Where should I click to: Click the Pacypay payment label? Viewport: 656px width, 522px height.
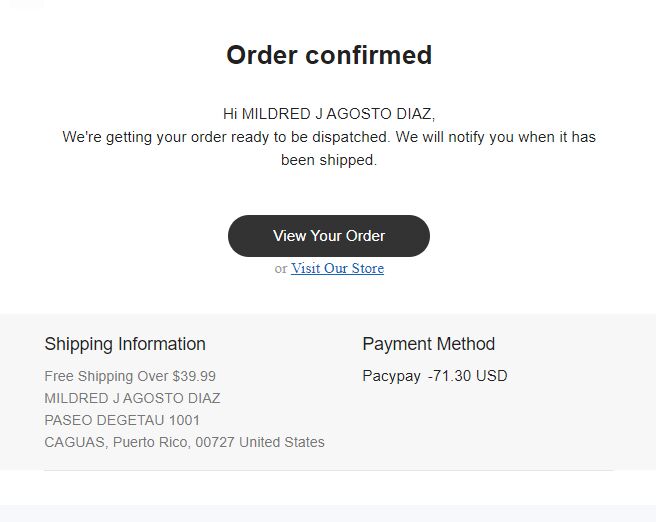tap(392, 376)
